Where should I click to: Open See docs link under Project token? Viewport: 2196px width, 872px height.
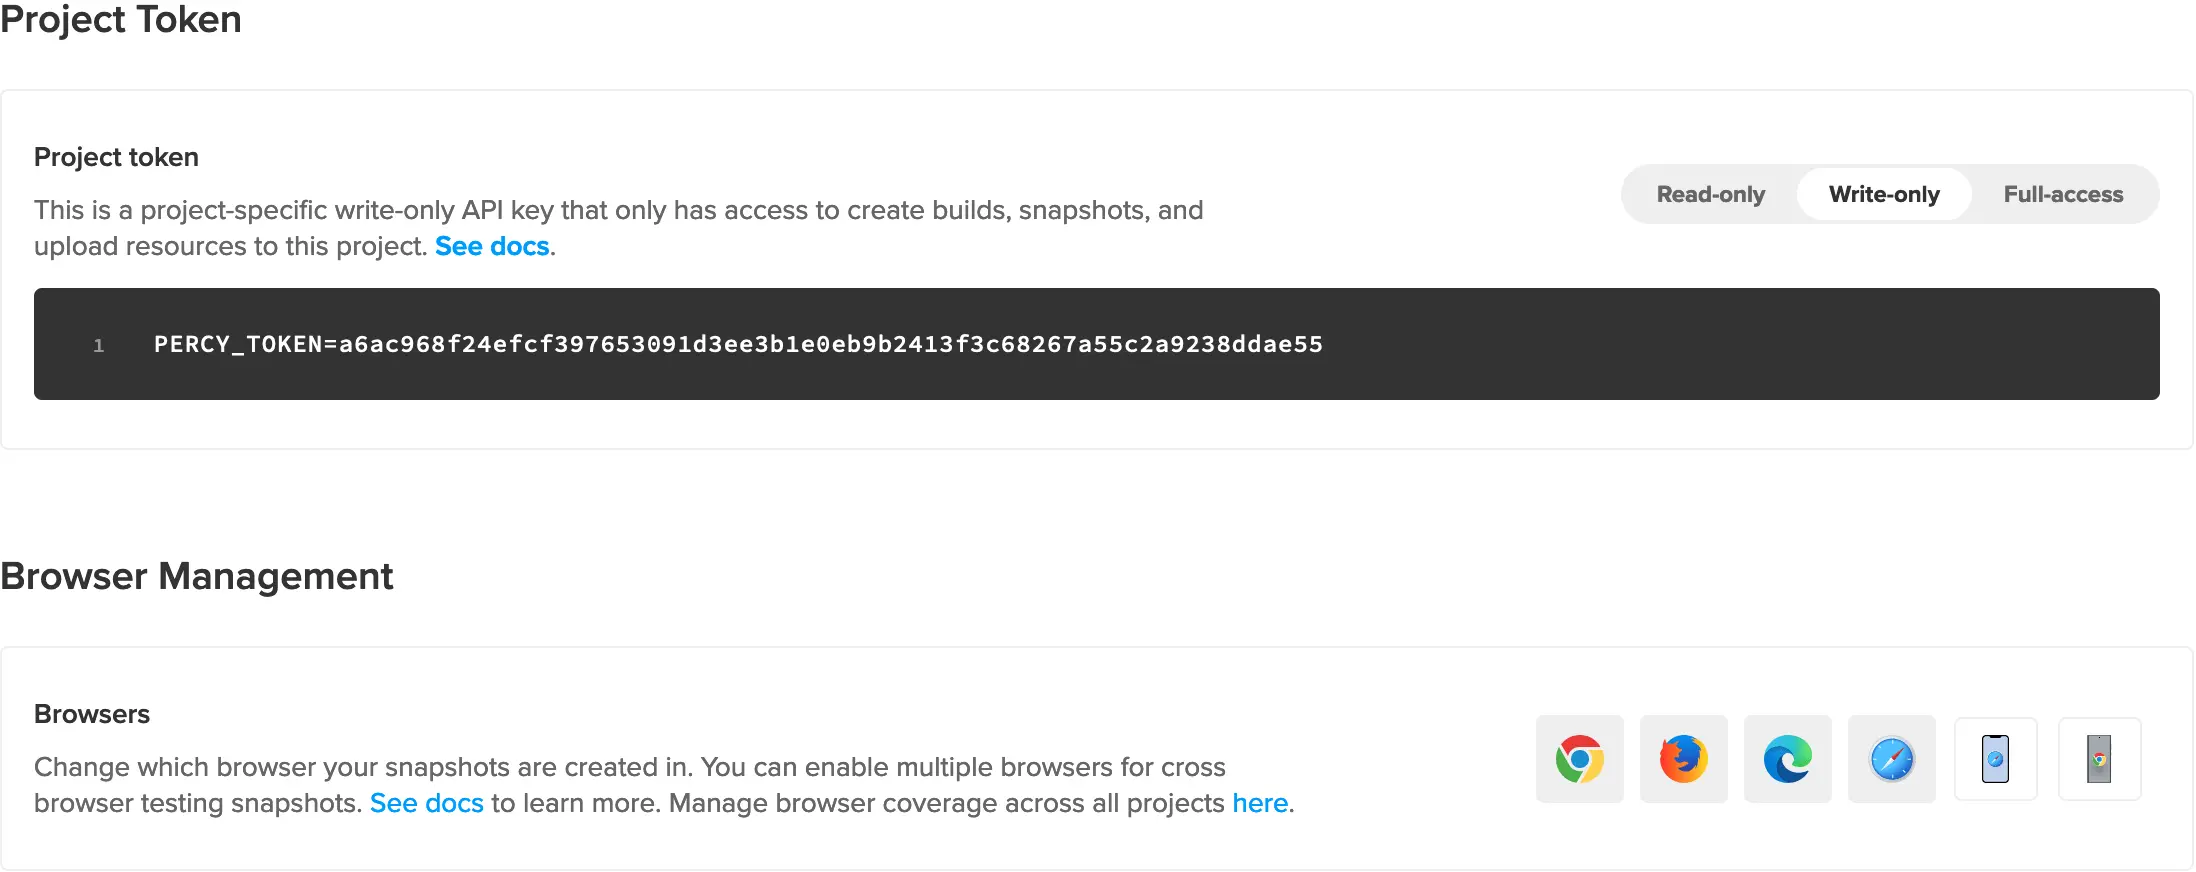[x=492, y=246]
